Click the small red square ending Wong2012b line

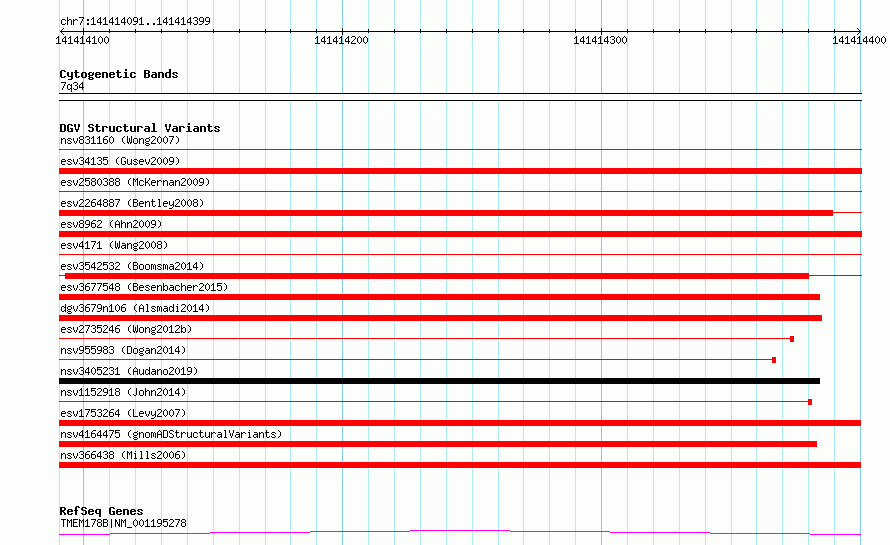[792, 339]
